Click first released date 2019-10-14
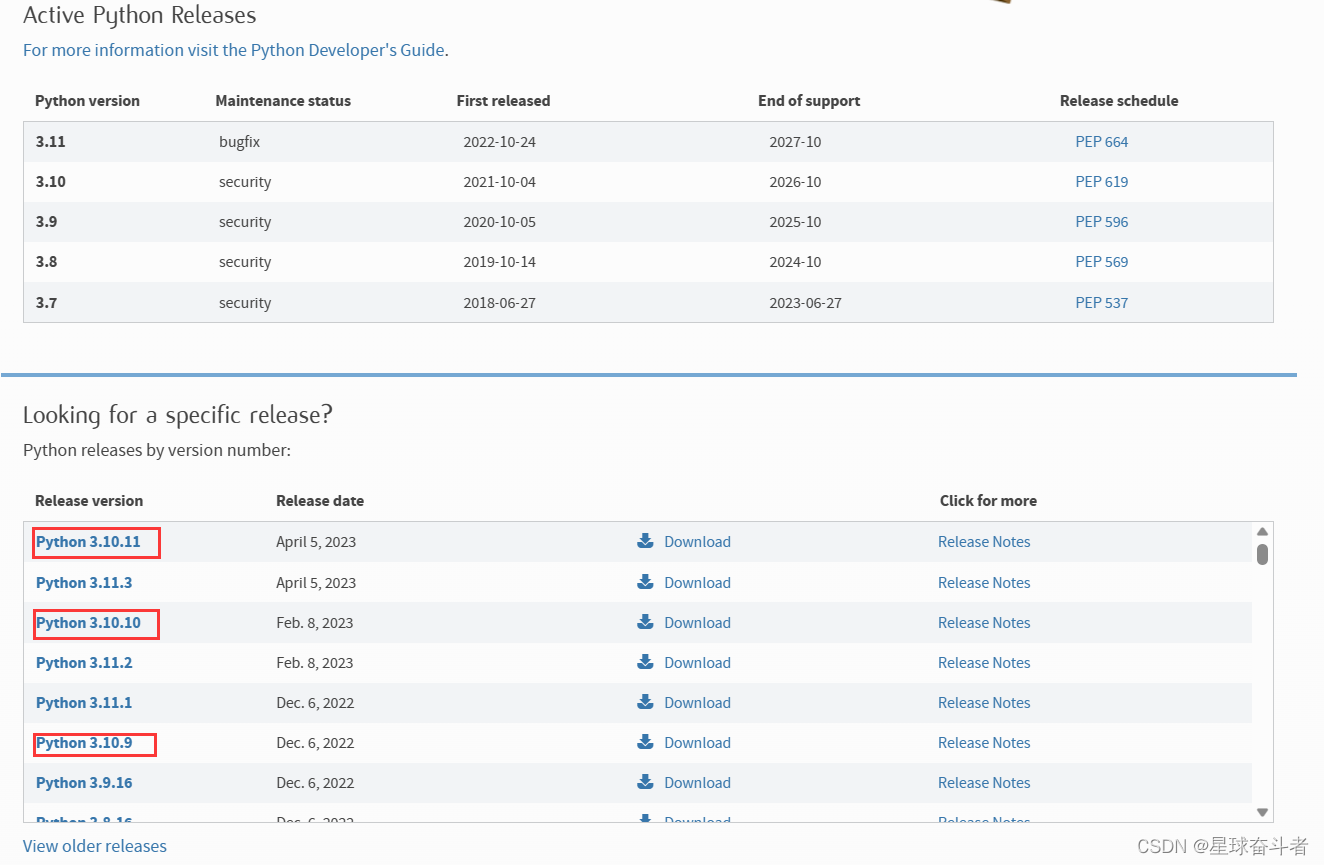Screen dimensions: 1324x865 pyautogui.click(x=499, y=262)
